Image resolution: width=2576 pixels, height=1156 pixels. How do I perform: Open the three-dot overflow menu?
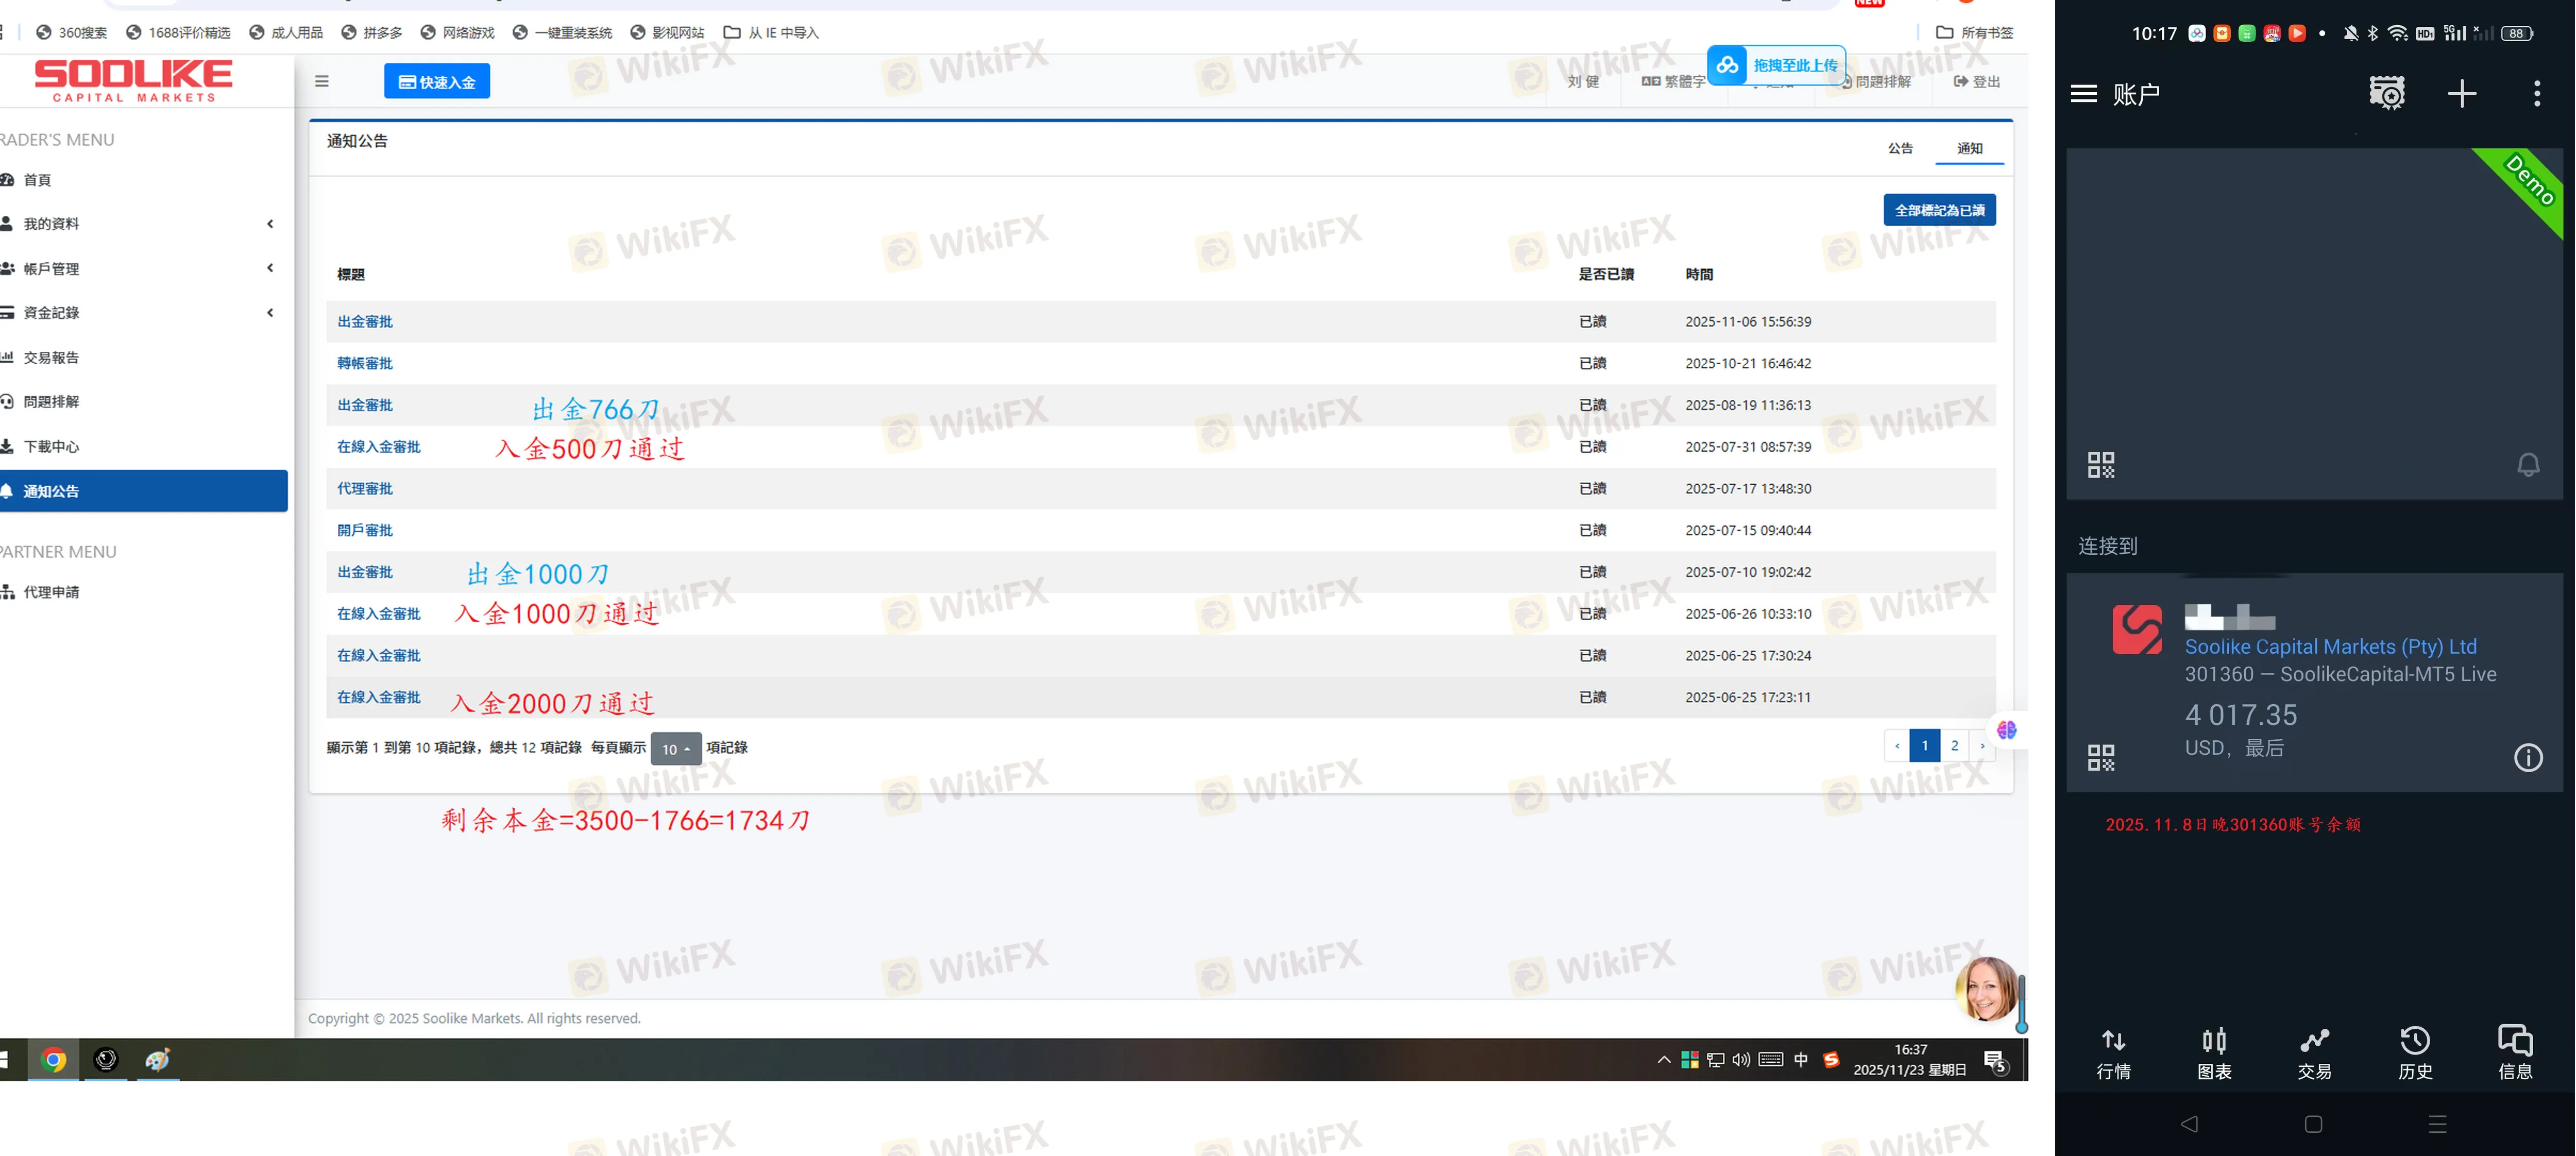[x=2536, y=94]
